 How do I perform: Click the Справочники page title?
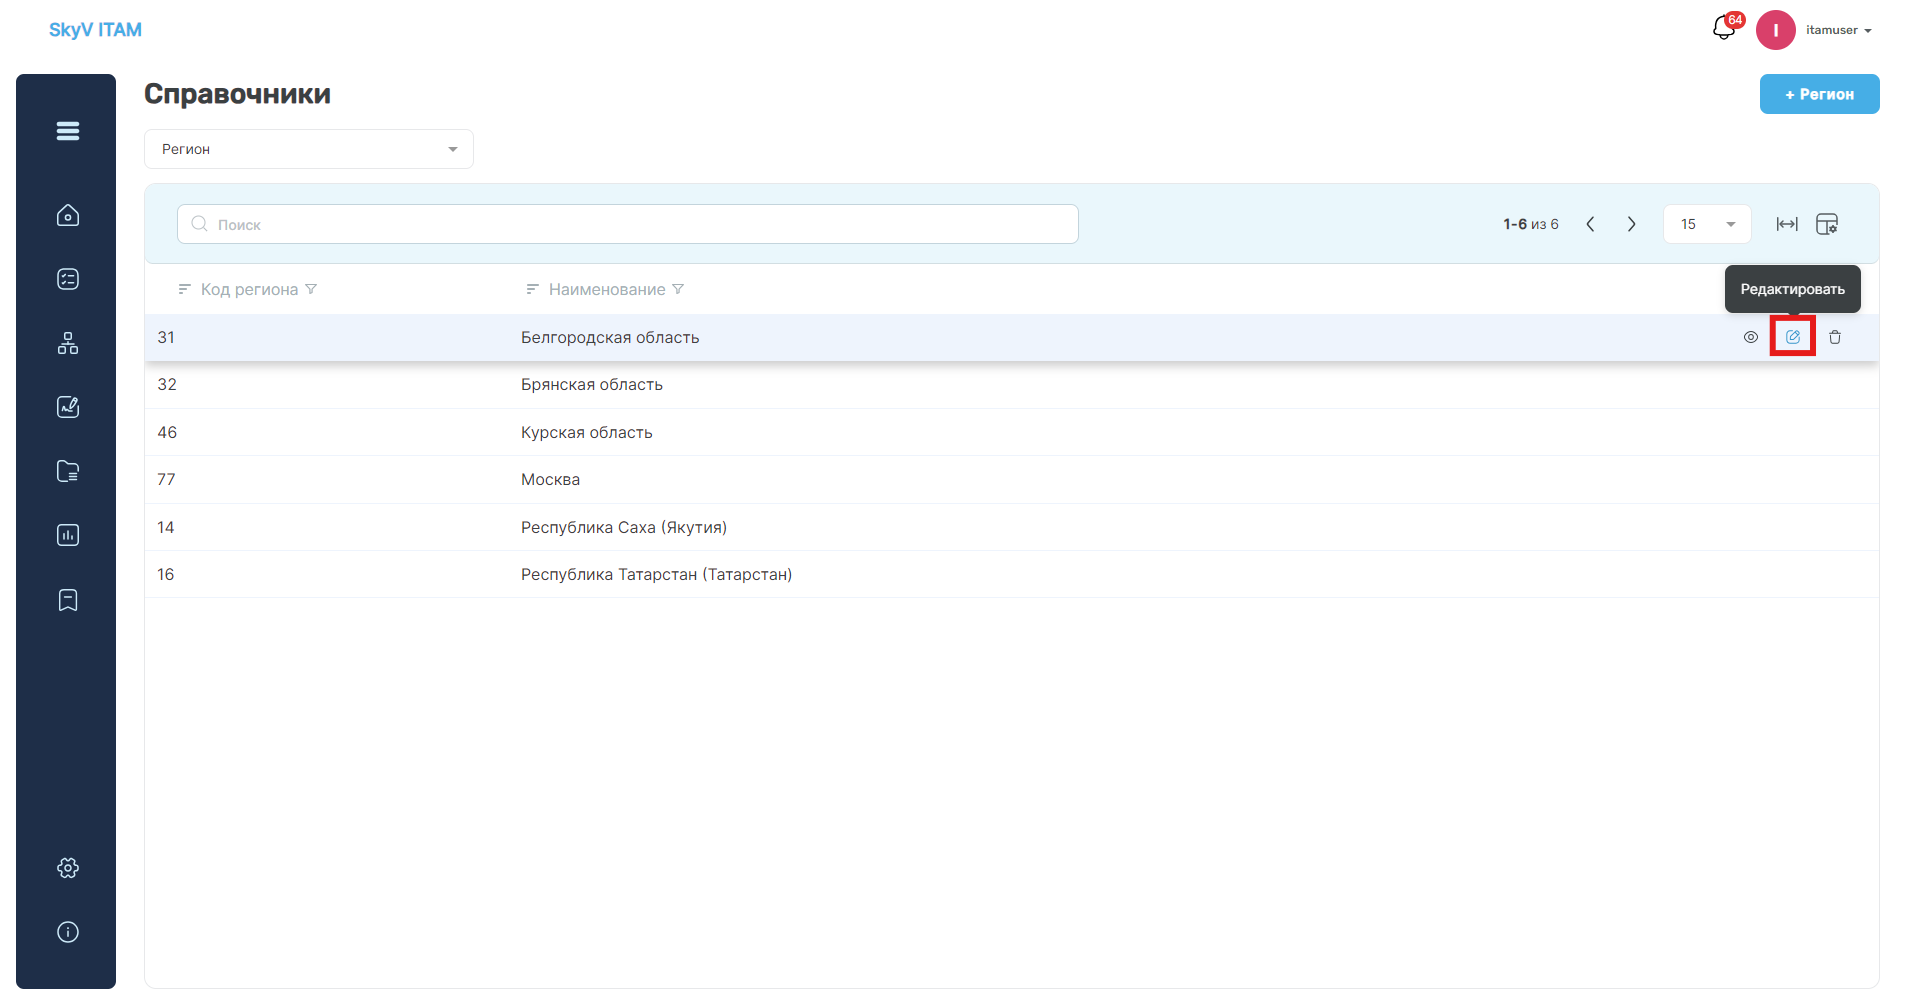coord(237,93)
